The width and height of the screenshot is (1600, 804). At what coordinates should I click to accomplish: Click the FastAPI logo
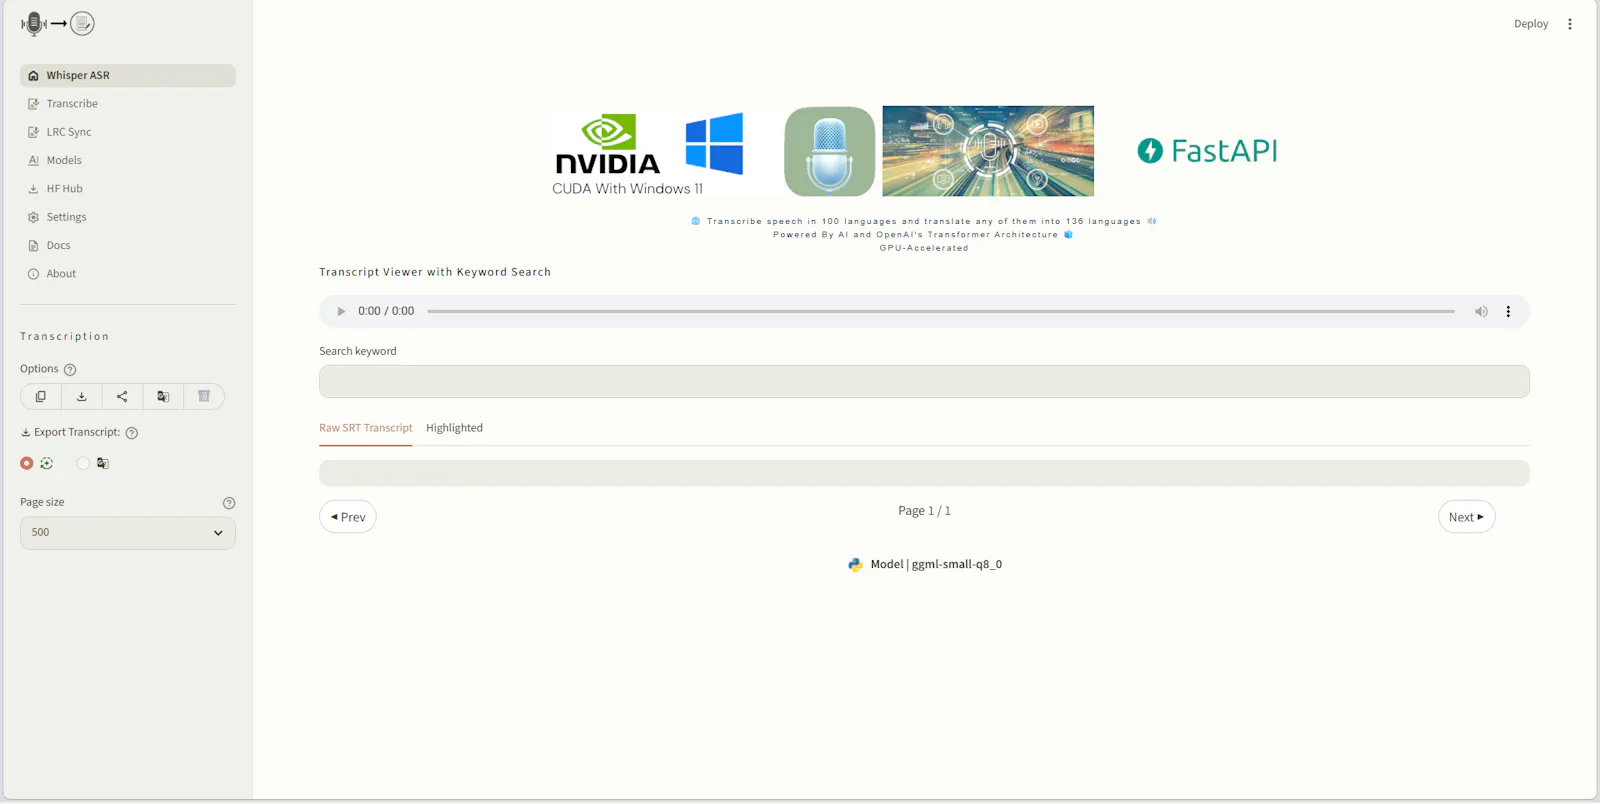coord(1207,151)
